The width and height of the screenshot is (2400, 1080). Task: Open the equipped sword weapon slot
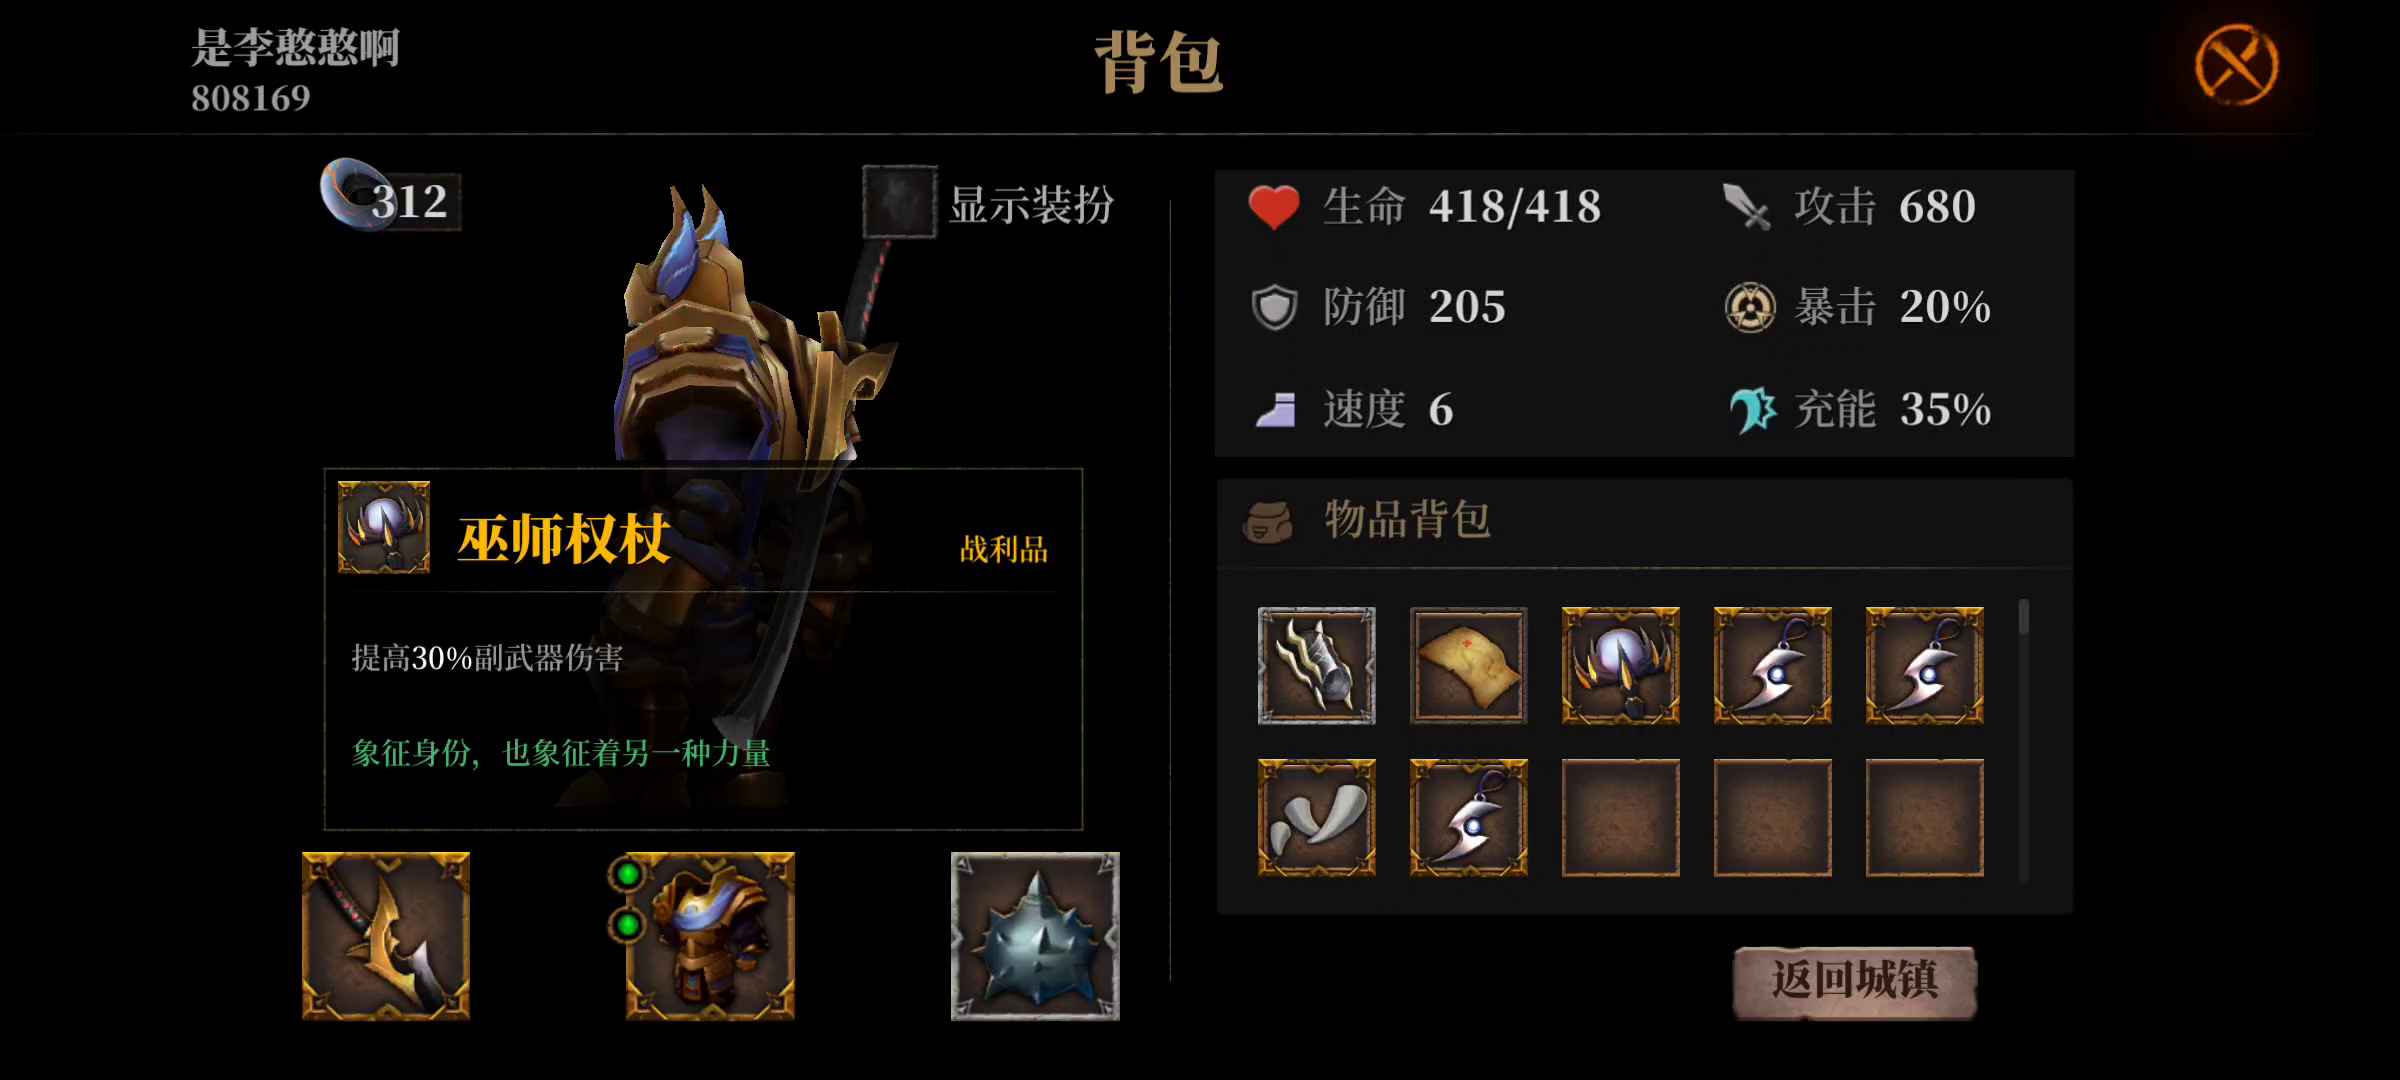tap(386, 936)
